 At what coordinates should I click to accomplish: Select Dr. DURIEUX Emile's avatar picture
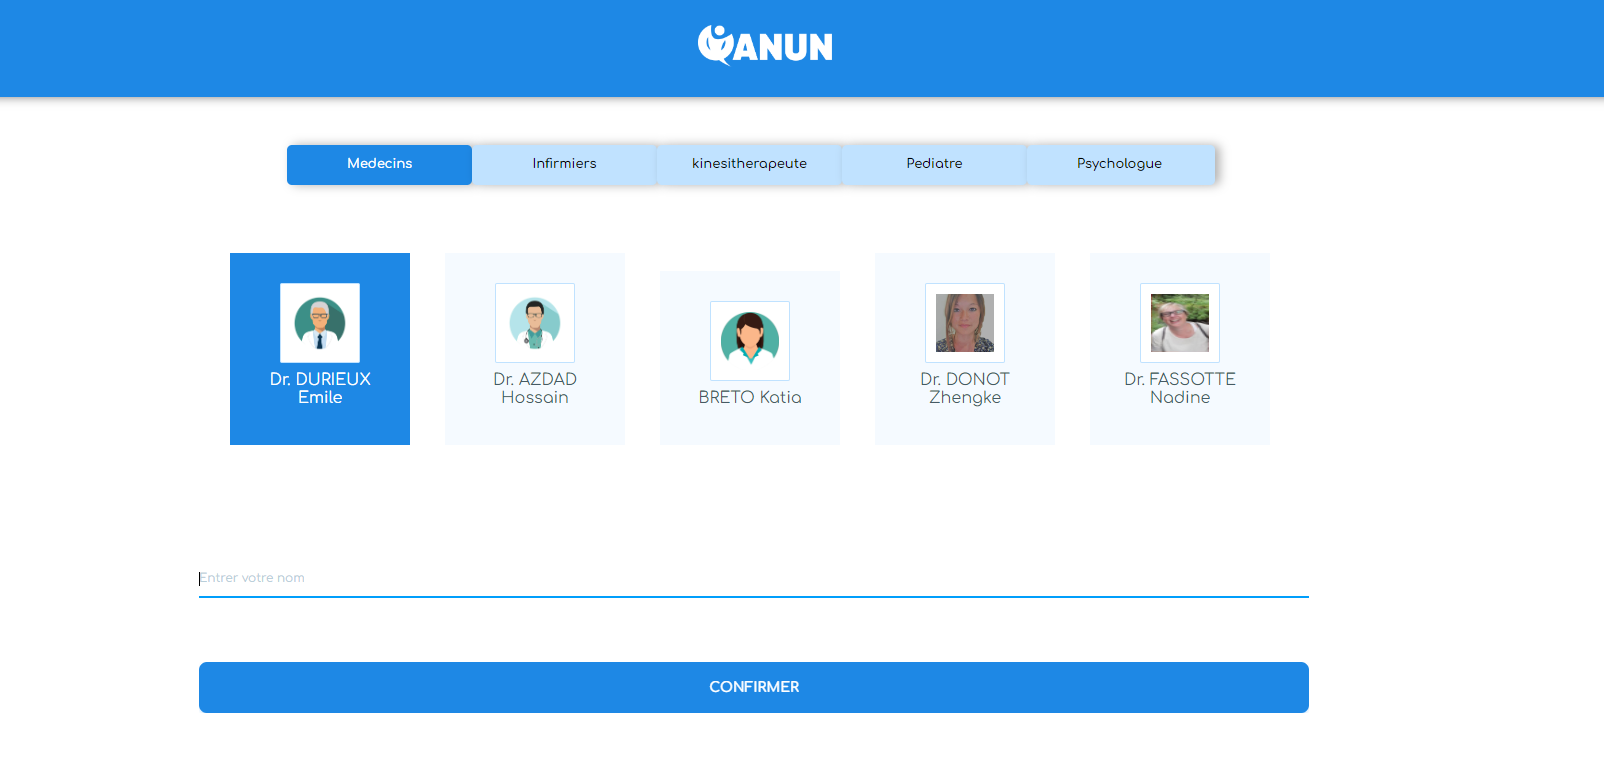coord(320,323)
